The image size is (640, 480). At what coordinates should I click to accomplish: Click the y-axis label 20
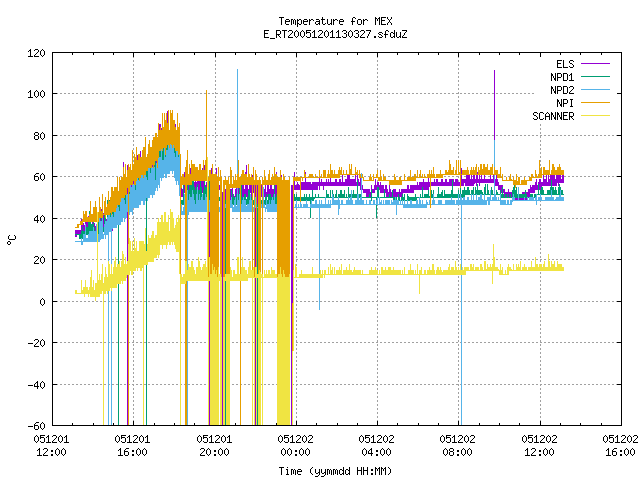39,260
